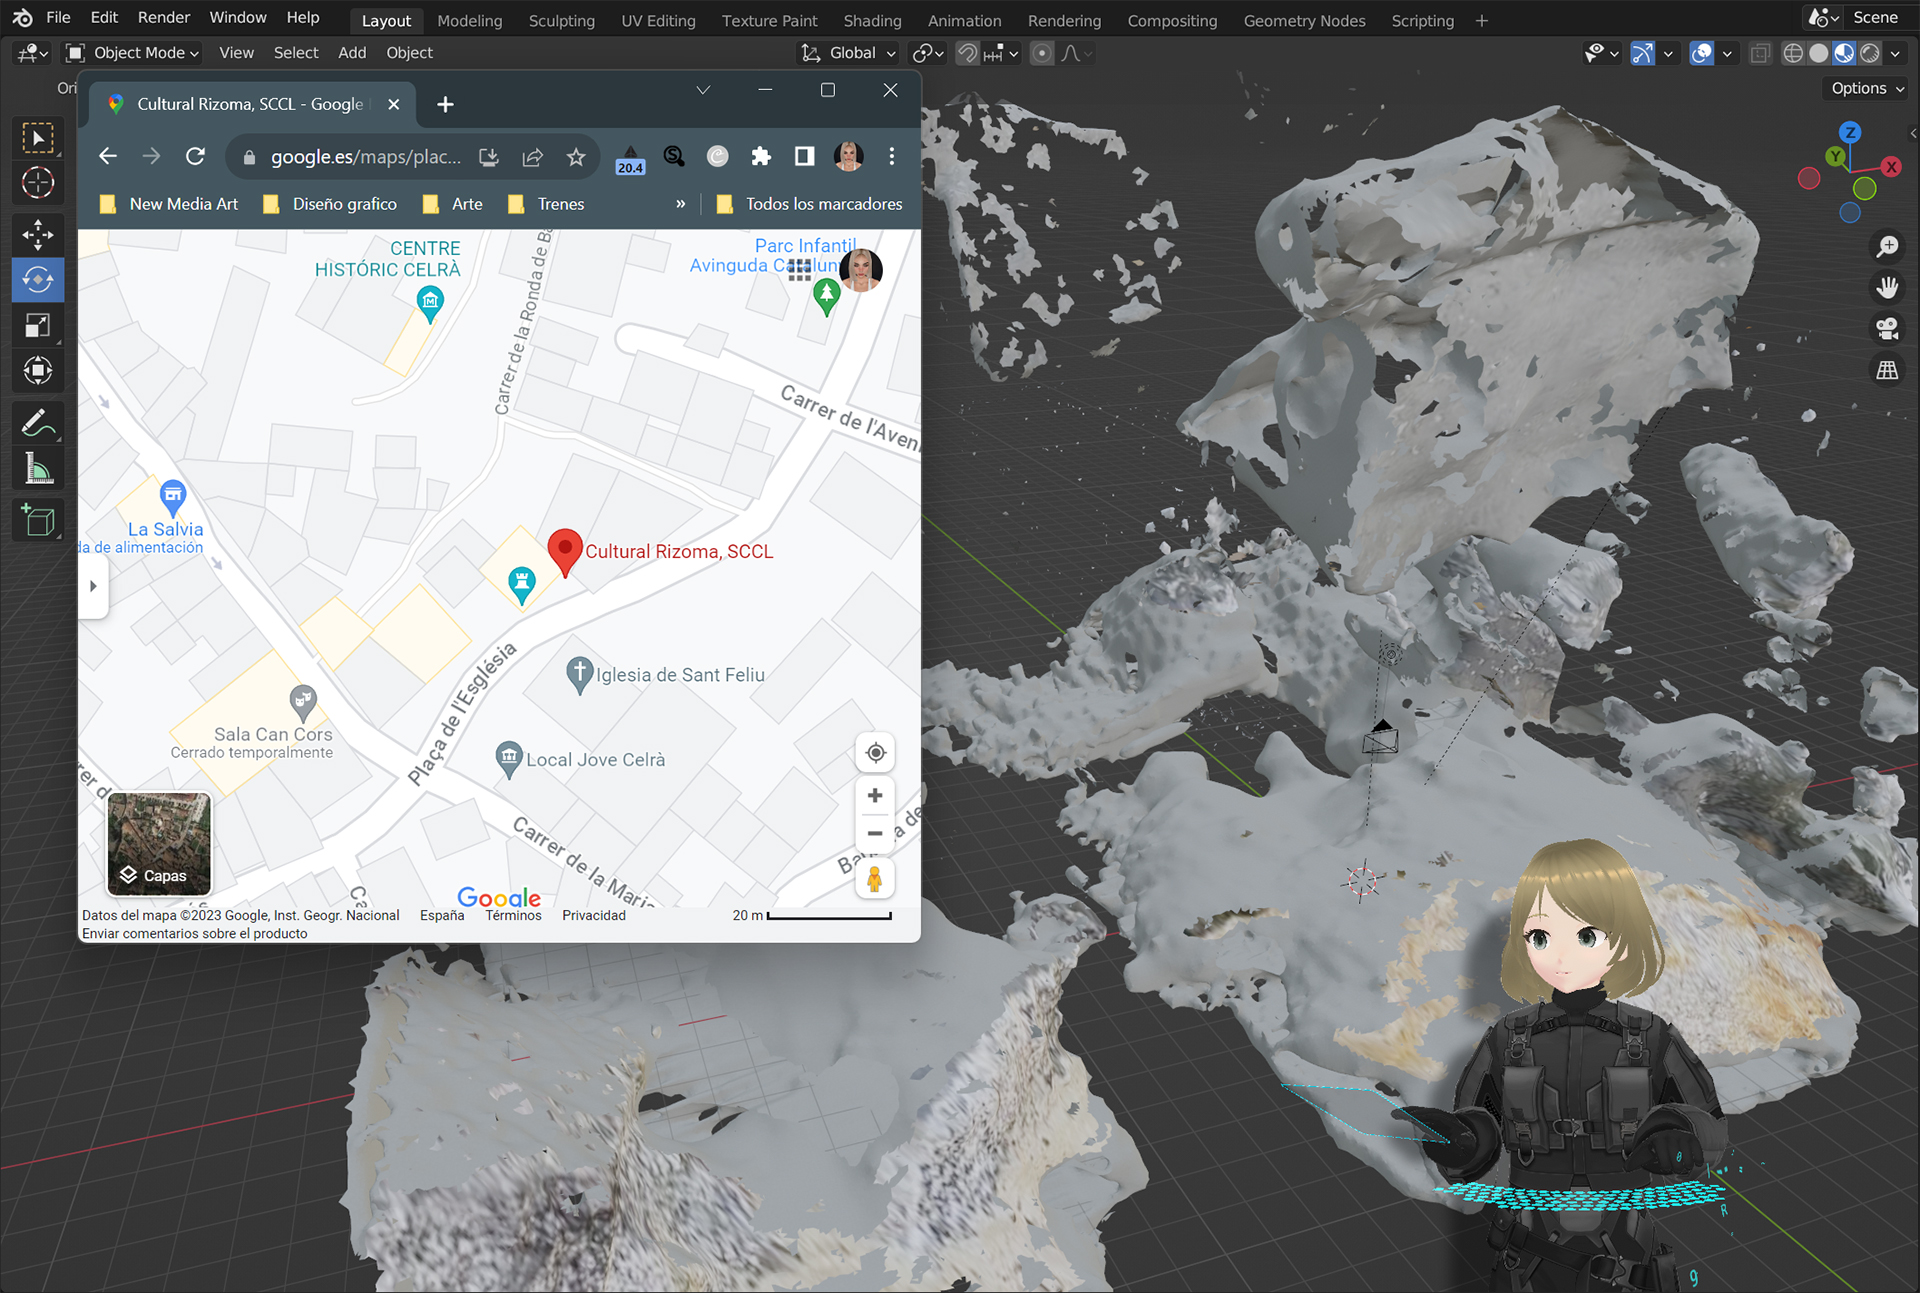Screen dimensions: 1920x1293
Task: Click the google.es address bar
Action: click(x=365, y=157)
